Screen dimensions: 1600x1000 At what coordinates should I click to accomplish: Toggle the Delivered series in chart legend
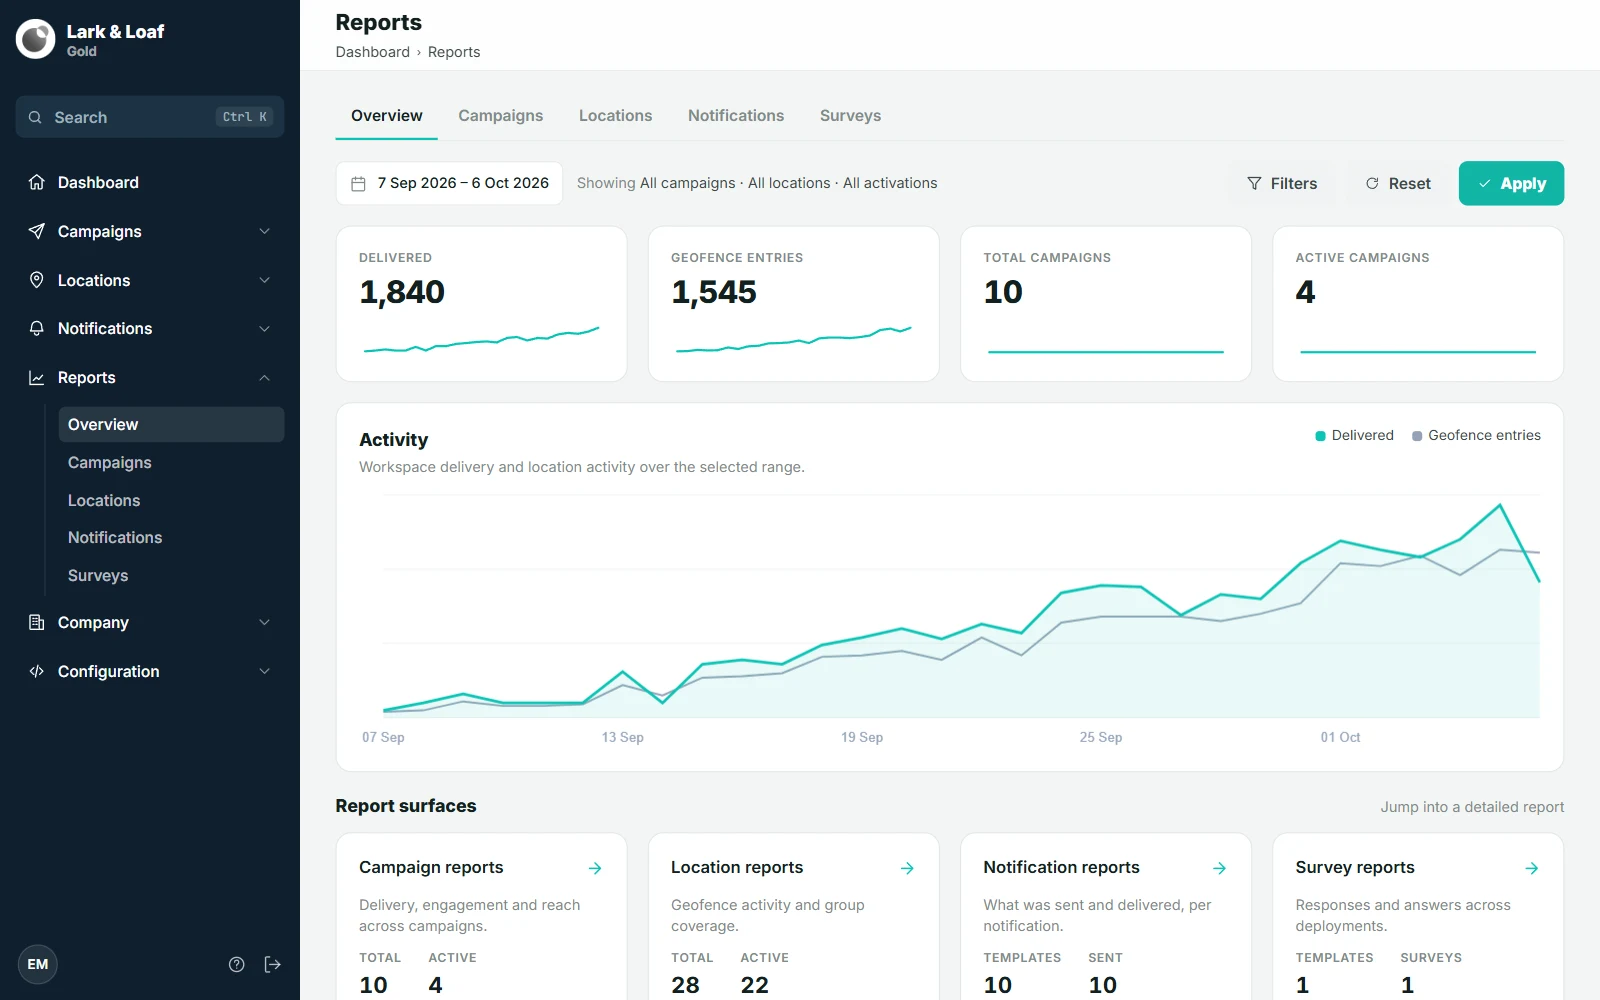[1354, 435]
